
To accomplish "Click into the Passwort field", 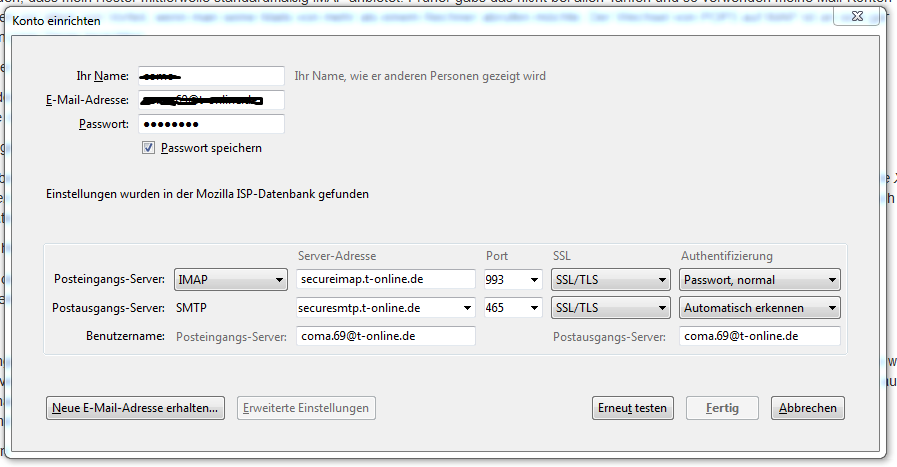I will 210,124.
